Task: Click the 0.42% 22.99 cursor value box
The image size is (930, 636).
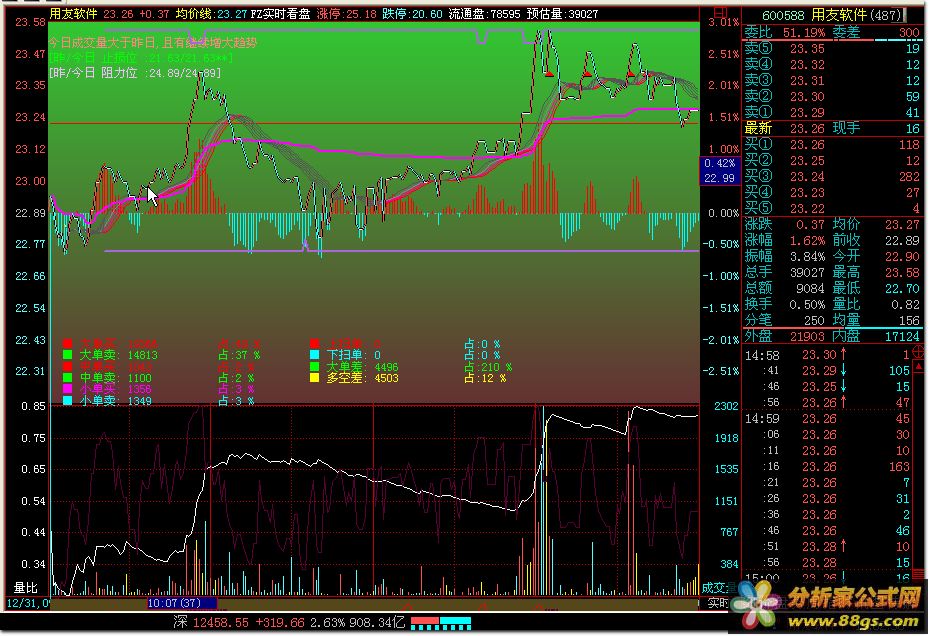Action: 719,171
